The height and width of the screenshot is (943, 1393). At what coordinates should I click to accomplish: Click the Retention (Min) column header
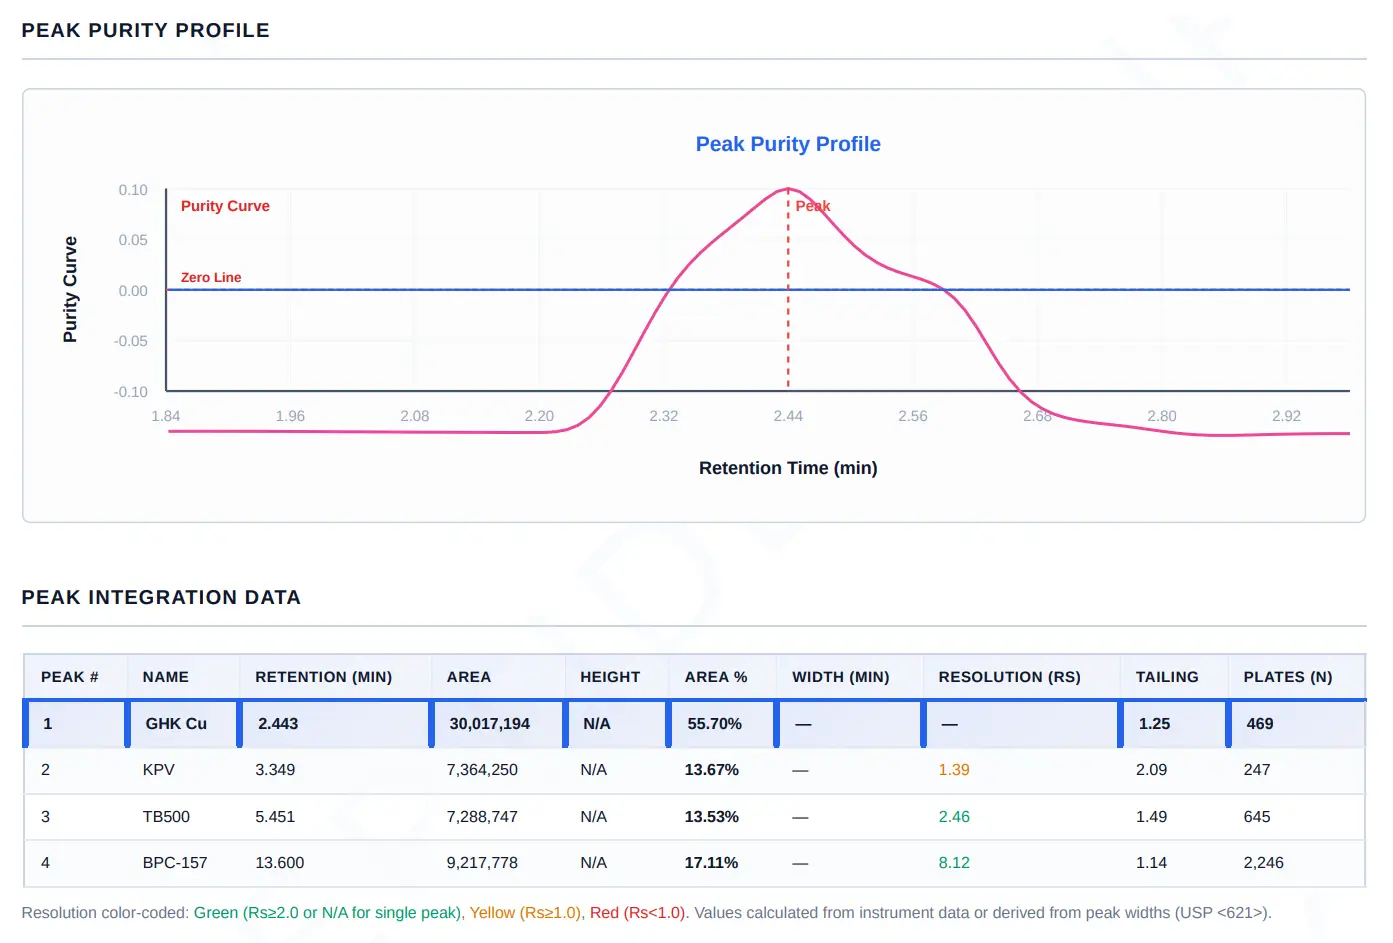click(323, 677)
